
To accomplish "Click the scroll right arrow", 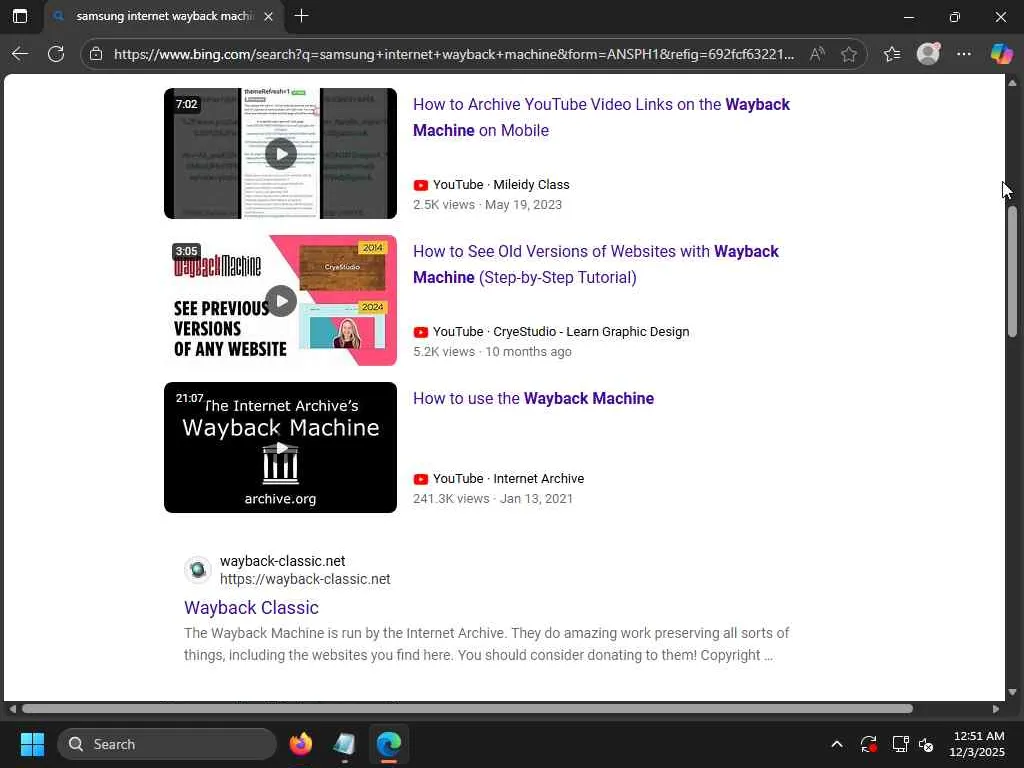I will click(995, 709).
